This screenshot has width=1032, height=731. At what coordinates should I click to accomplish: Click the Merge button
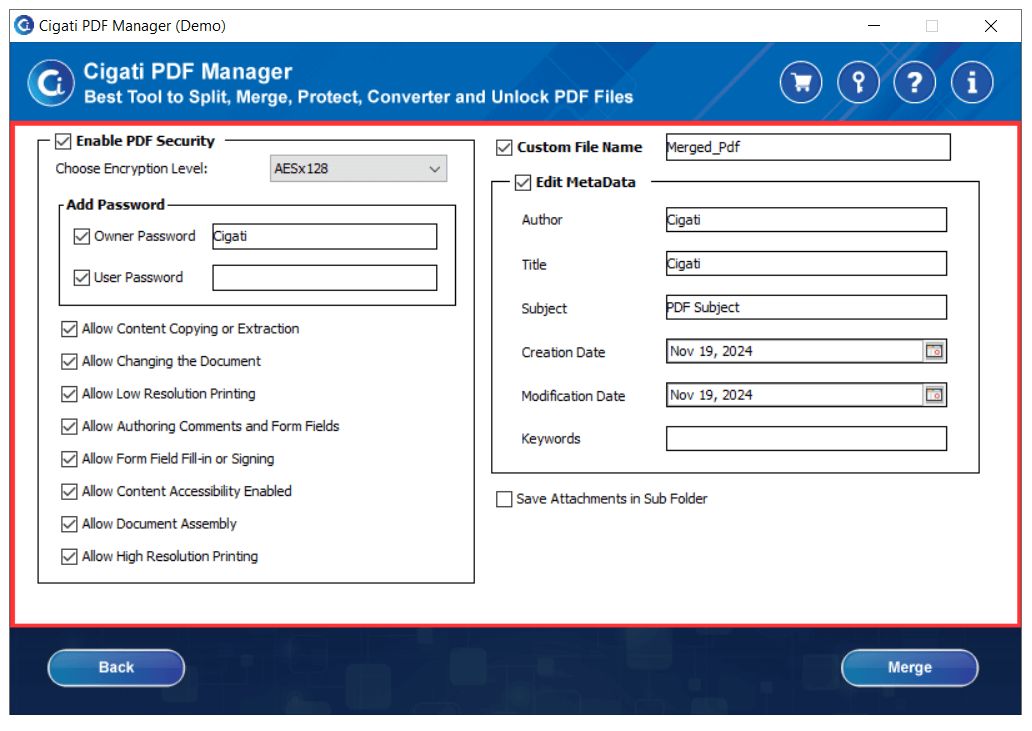(x=910, y=667)
